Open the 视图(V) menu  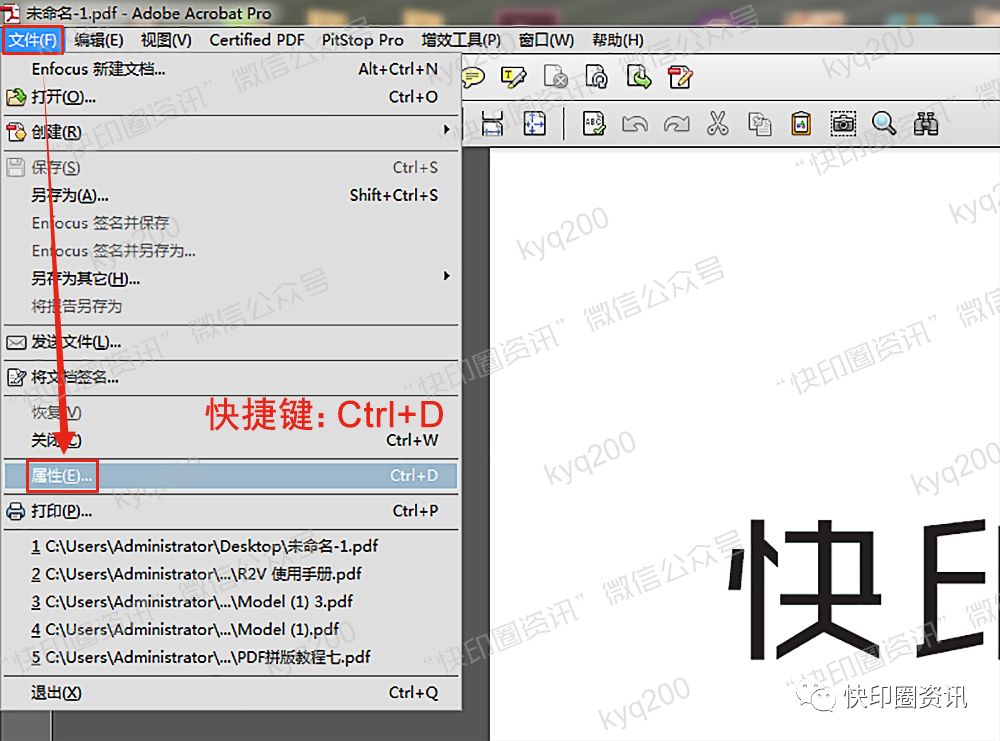click(166, 40)
